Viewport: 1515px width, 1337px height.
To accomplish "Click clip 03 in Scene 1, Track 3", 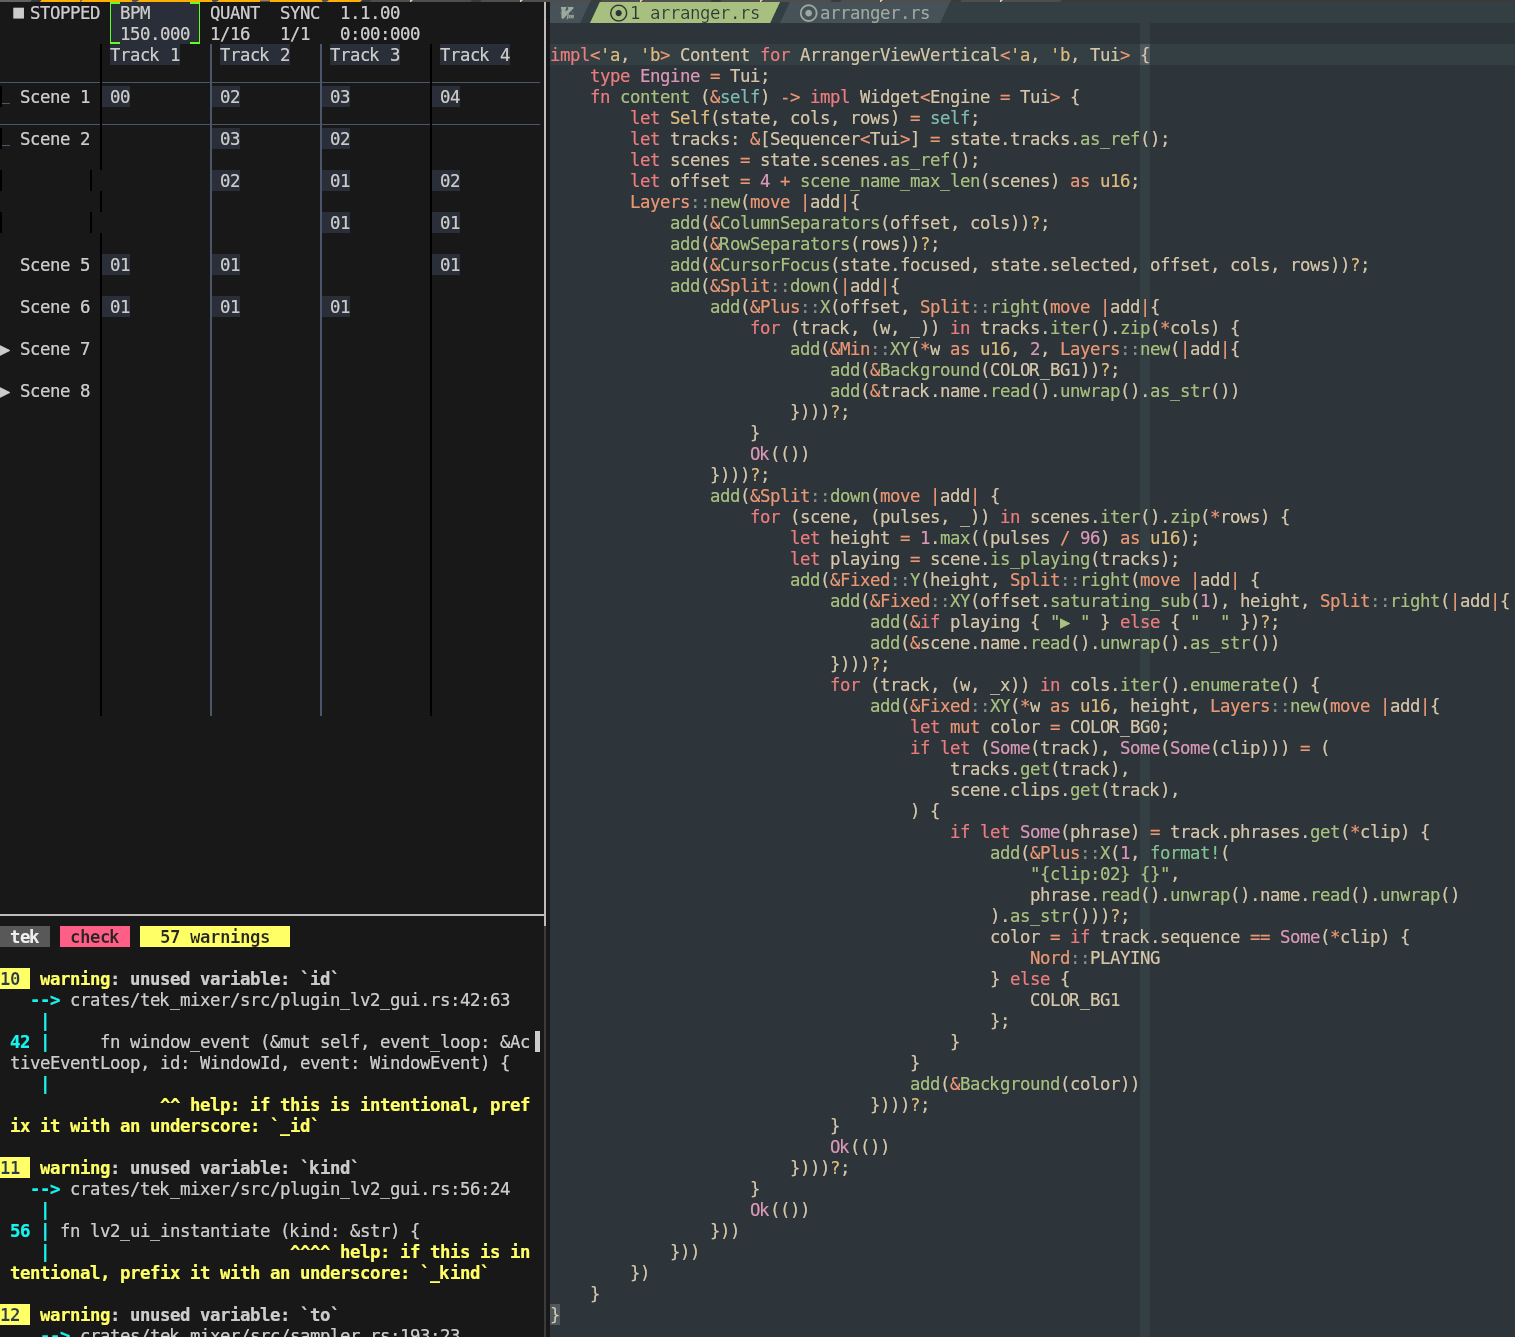I will pos(340,97).
